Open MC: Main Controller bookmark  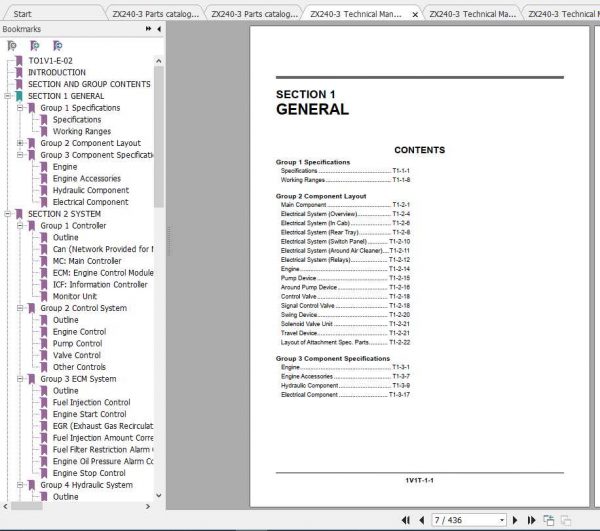87,261
